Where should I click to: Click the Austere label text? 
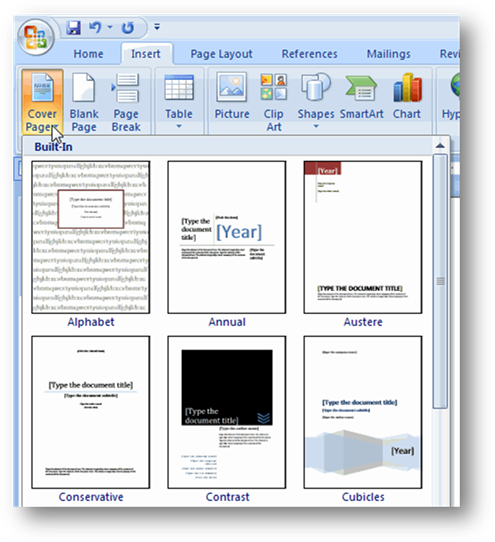click(x=363, y=322)
